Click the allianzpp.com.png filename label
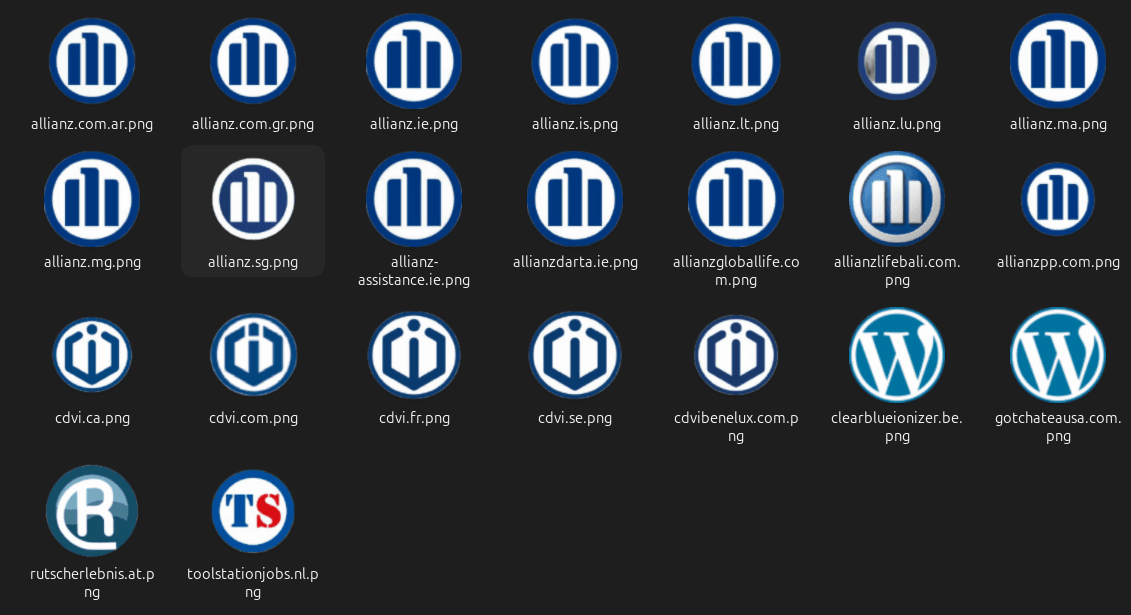The image size is (1131, 615). click(1058, 262)
